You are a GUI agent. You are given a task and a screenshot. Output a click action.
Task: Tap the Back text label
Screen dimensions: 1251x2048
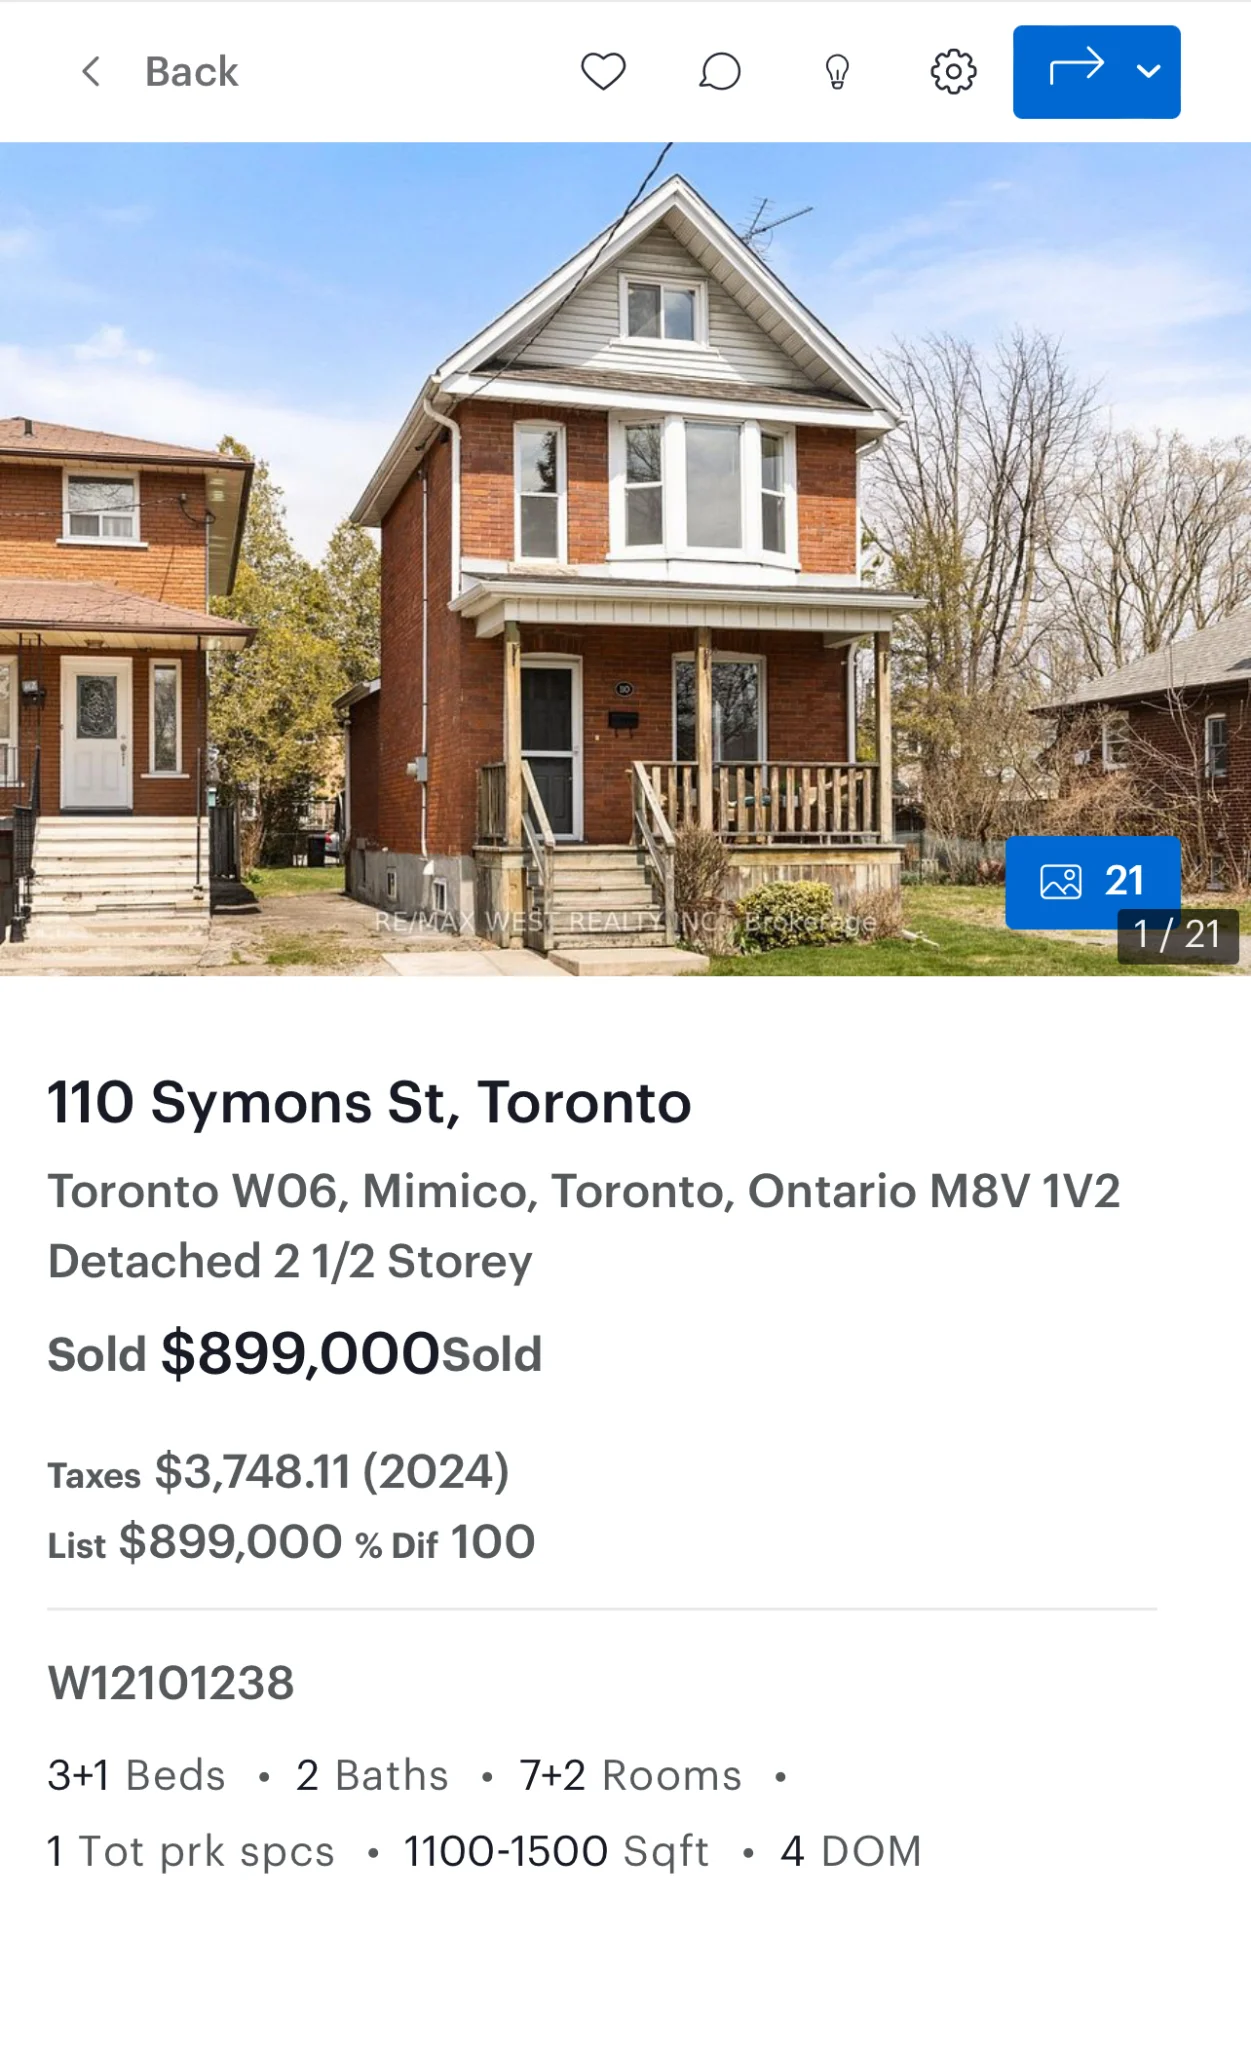191,72
